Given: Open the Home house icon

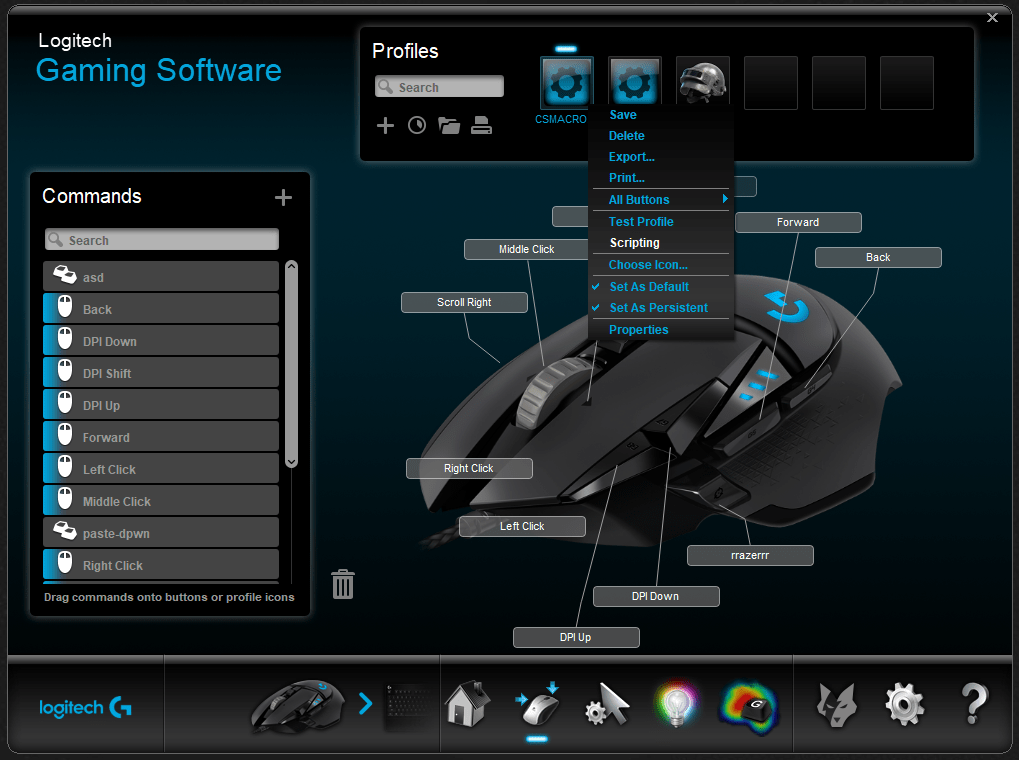Looking at the screenshot, I should [467, 704].
